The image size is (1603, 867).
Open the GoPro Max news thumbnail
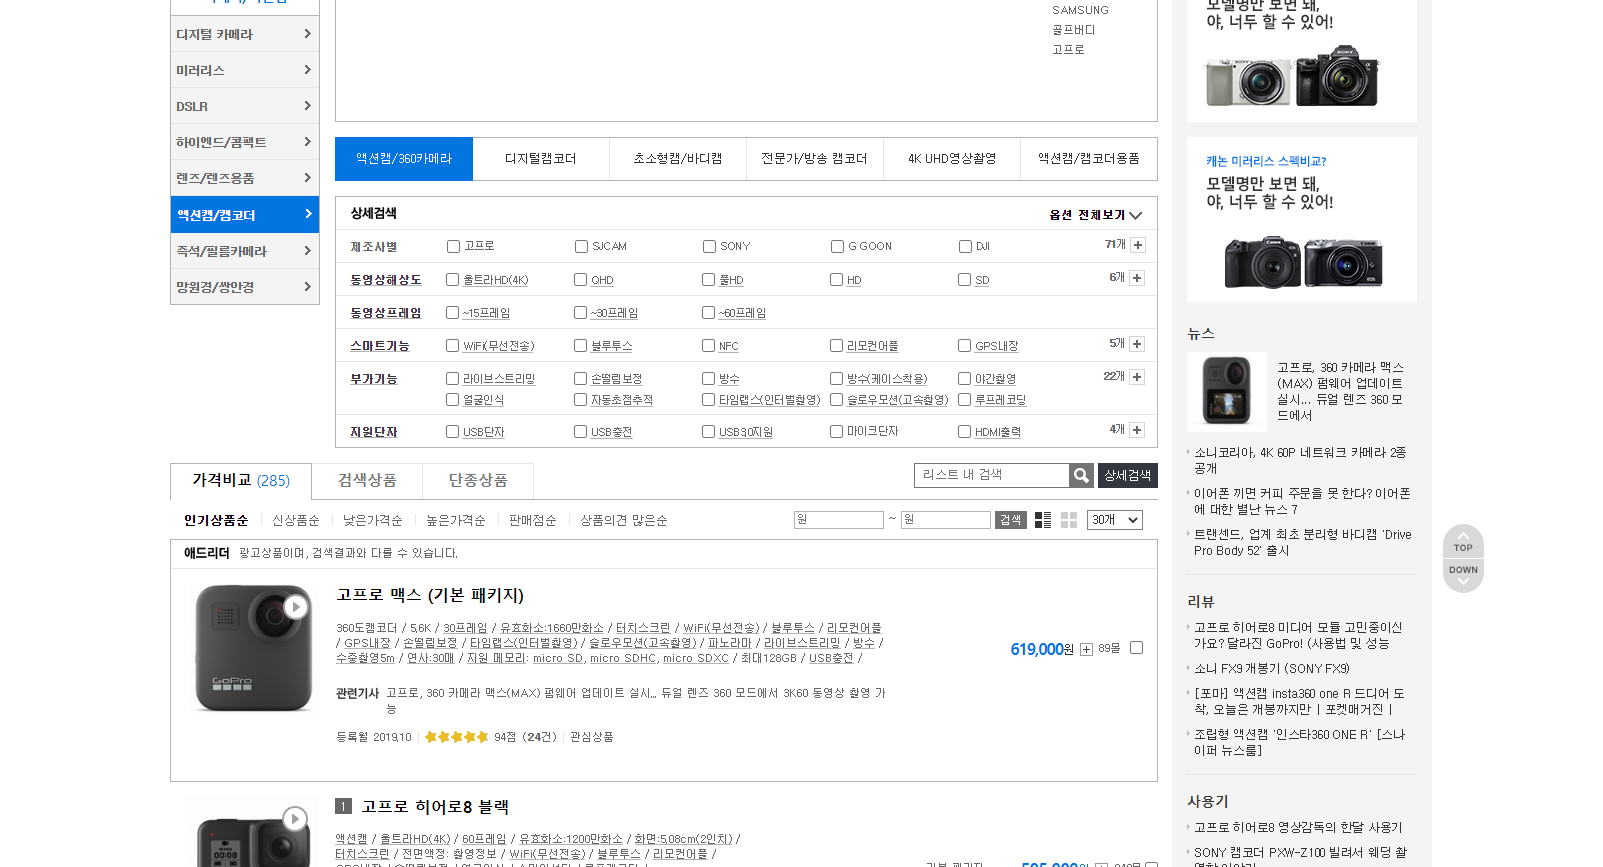coord(1226,392)
